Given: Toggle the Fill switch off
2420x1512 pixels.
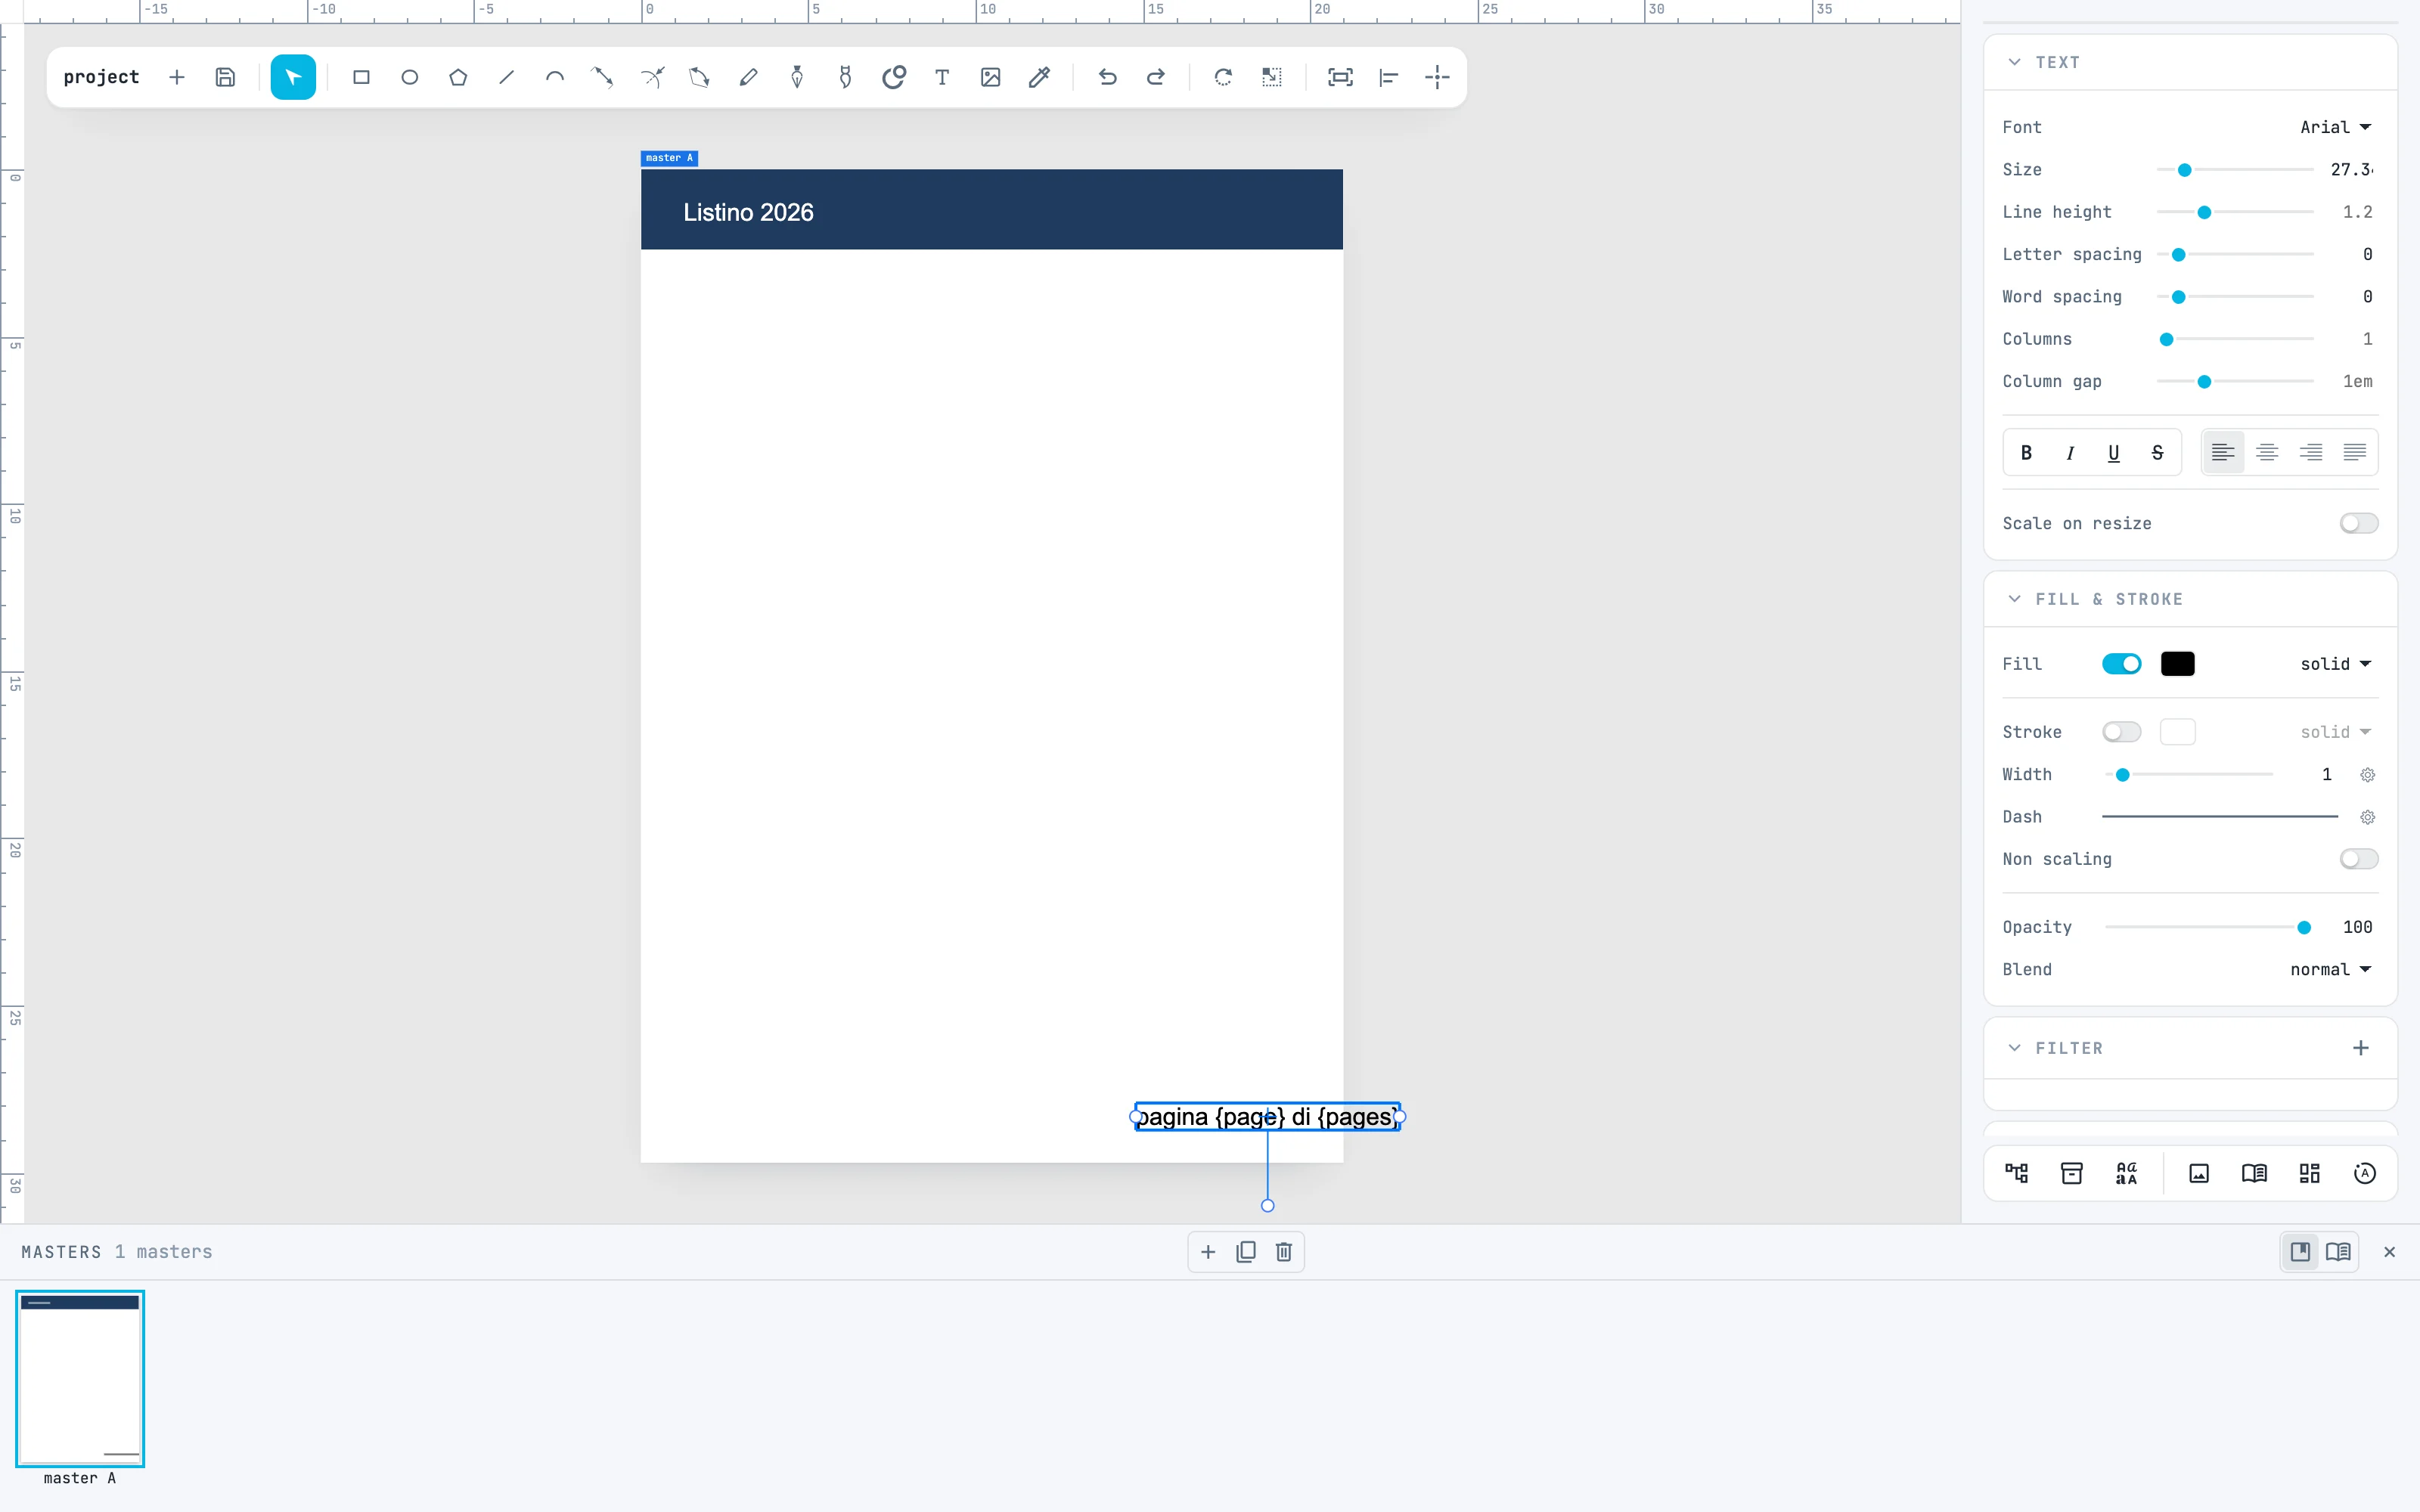Looking at the screenshot, I should click(x=2121, y=664).
